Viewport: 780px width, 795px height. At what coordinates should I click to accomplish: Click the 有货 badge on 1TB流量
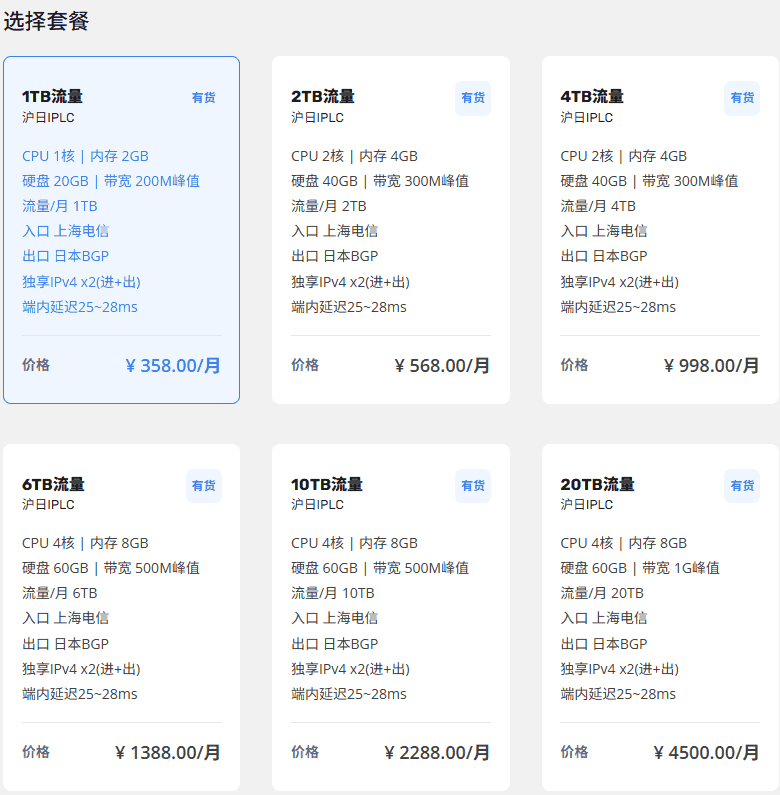(204, 98)
